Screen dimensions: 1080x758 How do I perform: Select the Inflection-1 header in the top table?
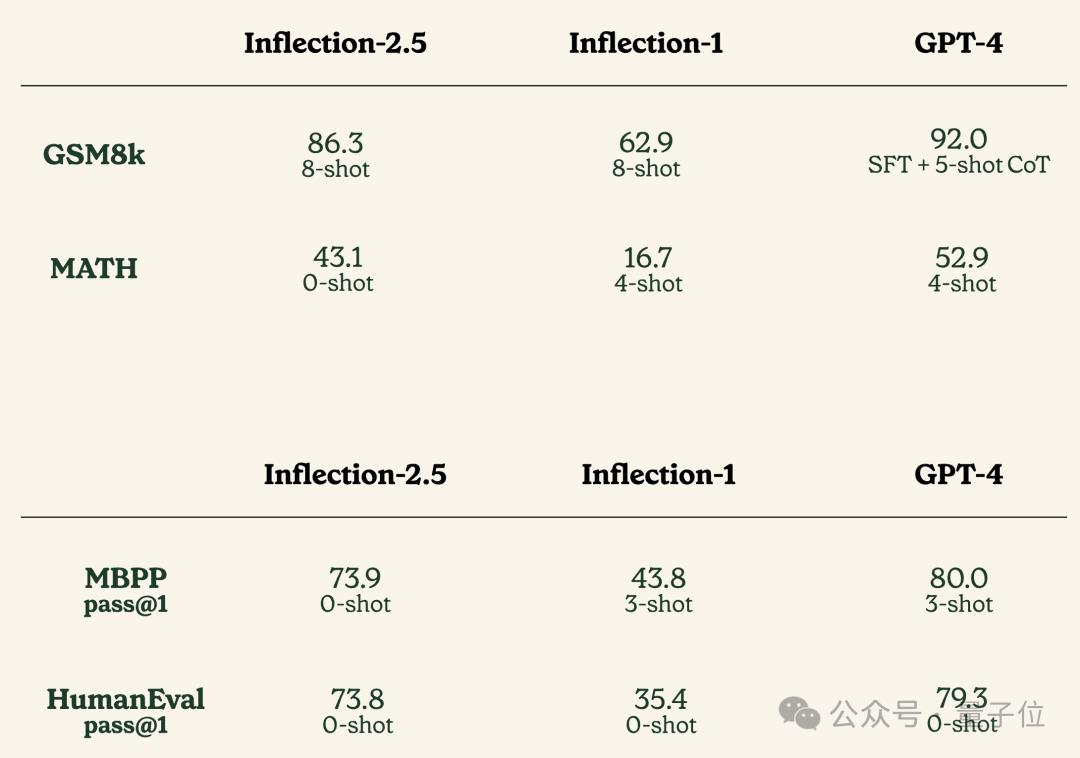(x=645, y=43)
